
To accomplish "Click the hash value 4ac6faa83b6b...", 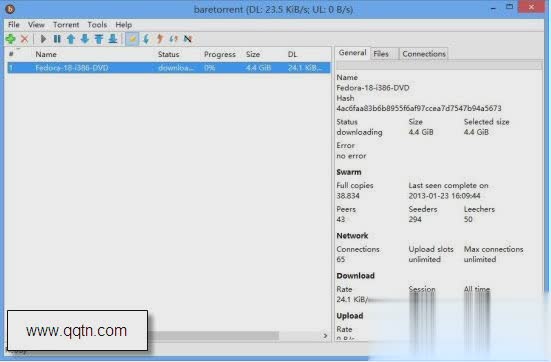I will 419,108.
